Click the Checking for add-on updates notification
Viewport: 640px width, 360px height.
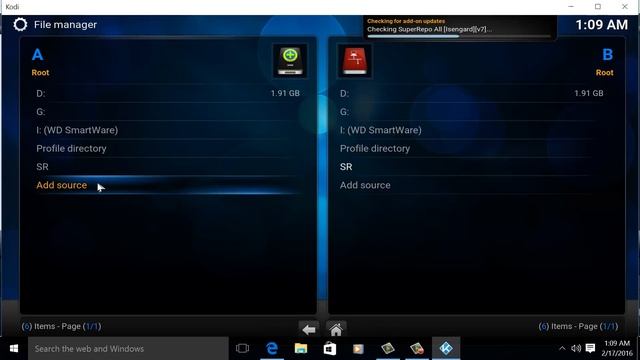point(460,27)
